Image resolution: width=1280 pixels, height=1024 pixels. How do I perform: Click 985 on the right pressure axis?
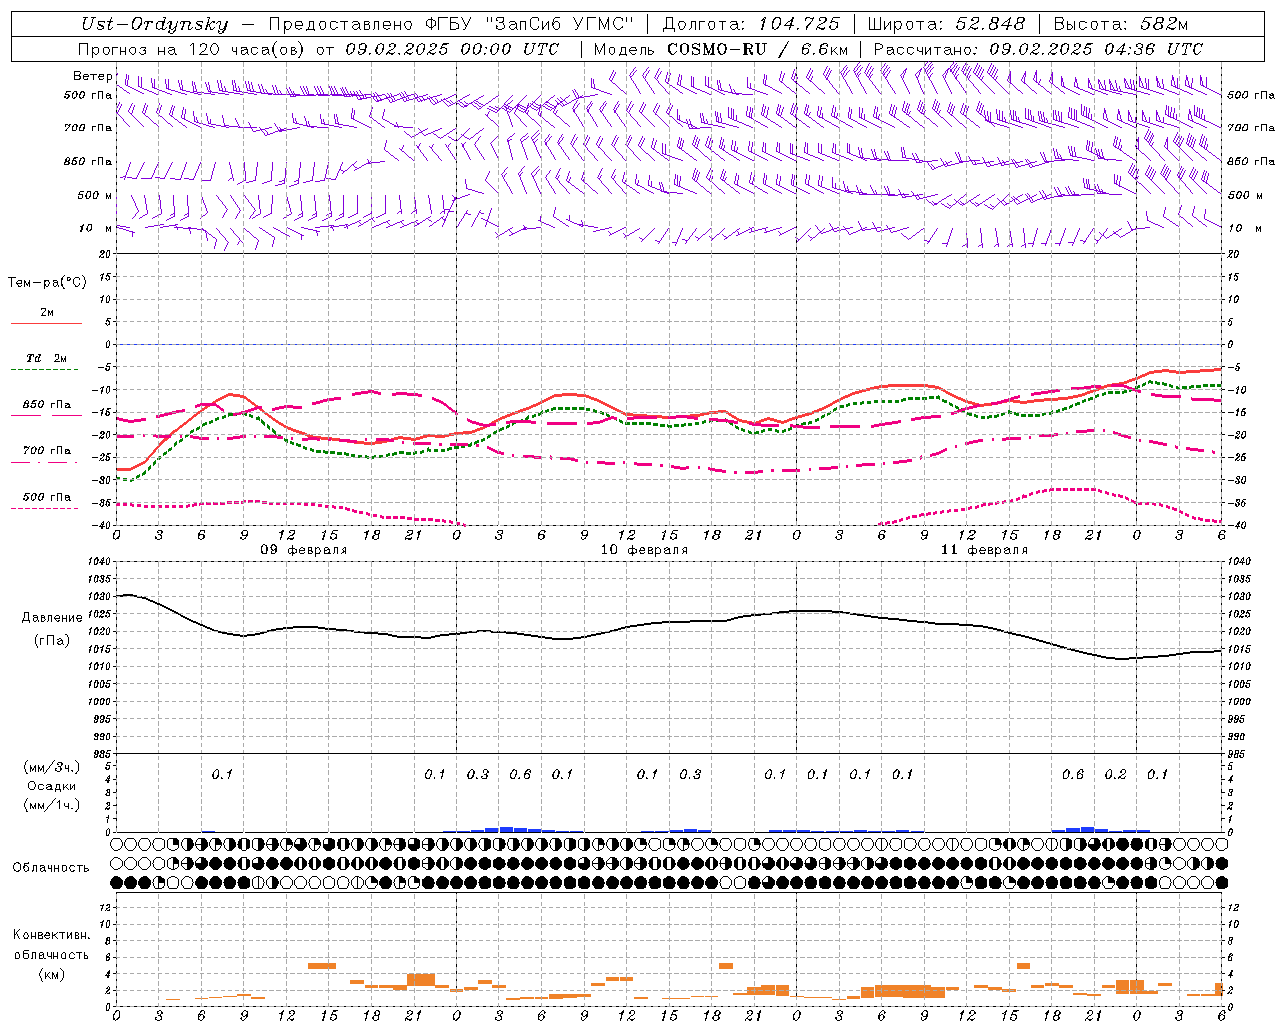click(x=1238, y=754)
